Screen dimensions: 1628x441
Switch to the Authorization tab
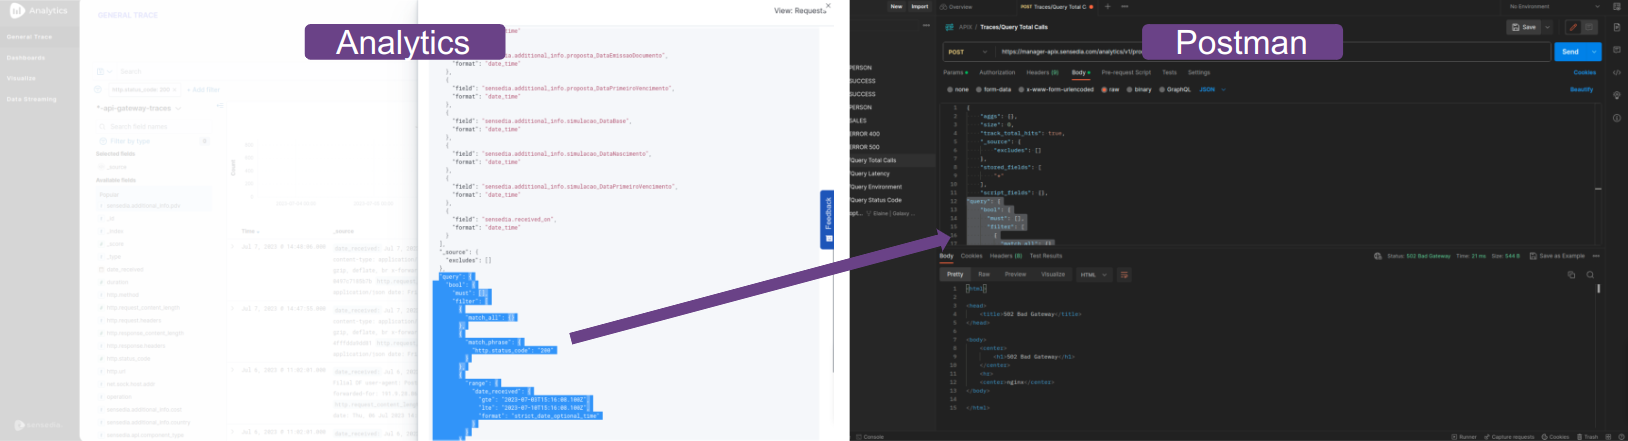996,72
